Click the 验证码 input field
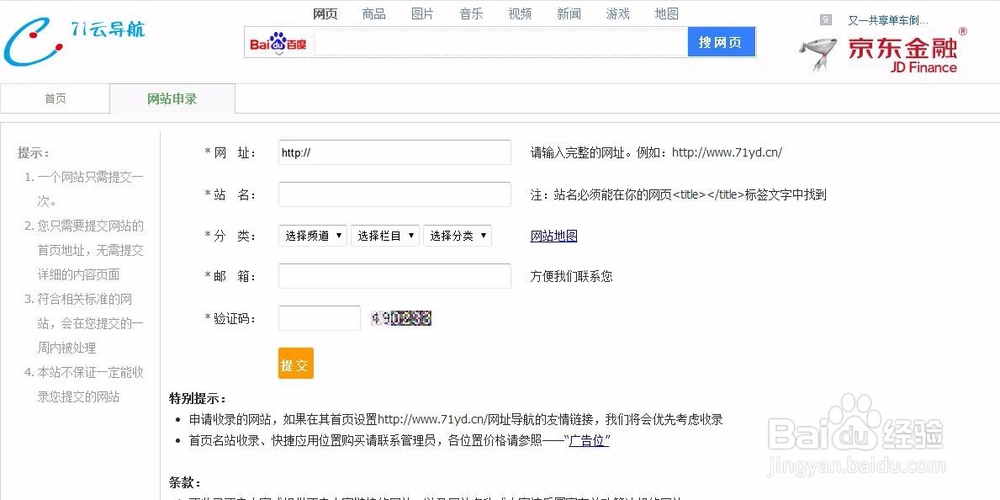 click(x=320, y=318)
